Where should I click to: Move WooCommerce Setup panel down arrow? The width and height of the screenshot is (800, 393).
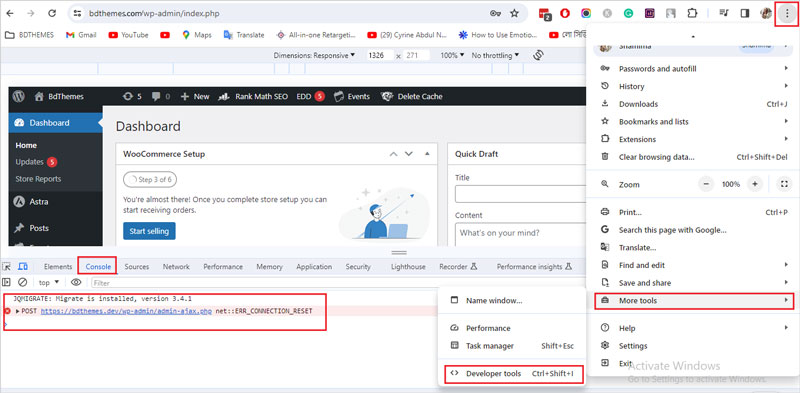click(x=408, y=154)
